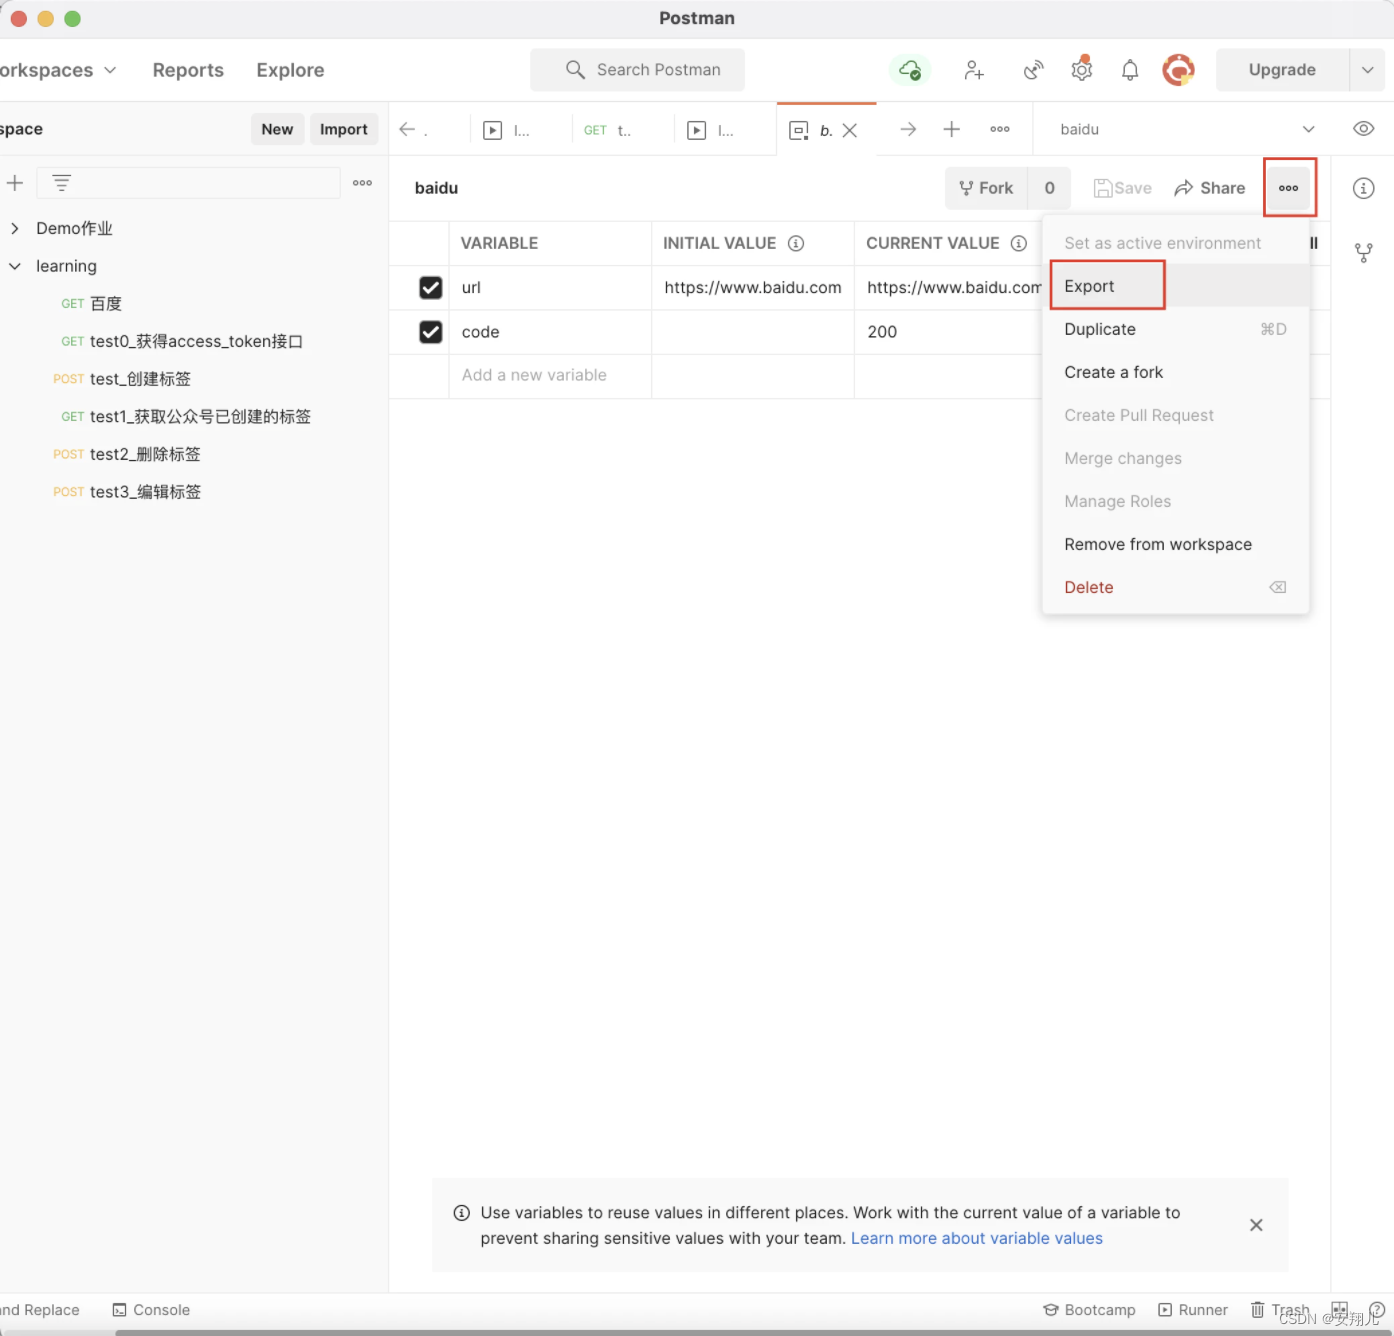1394x1336 pixels.
Task: Click the tab scroll left arrow
Action: coord(407,129)
